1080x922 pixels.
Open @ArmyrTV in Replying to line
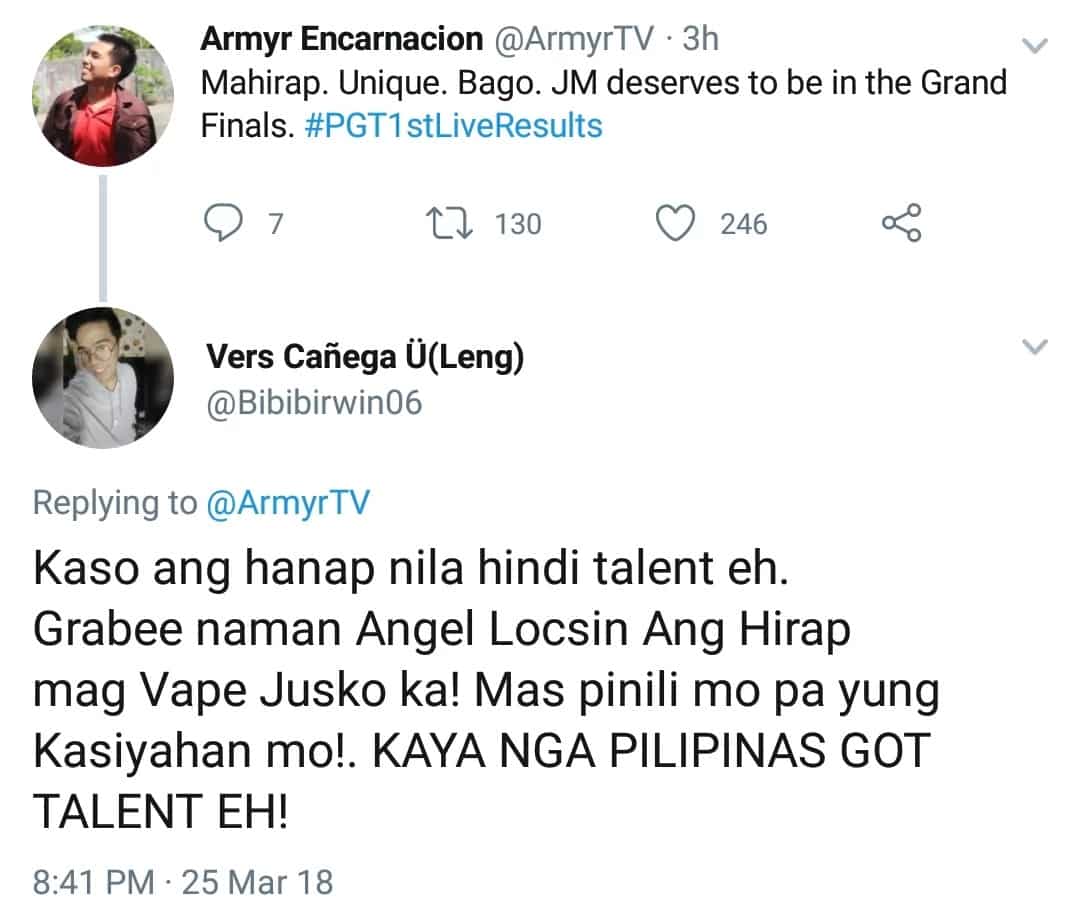tap(288, 503)
